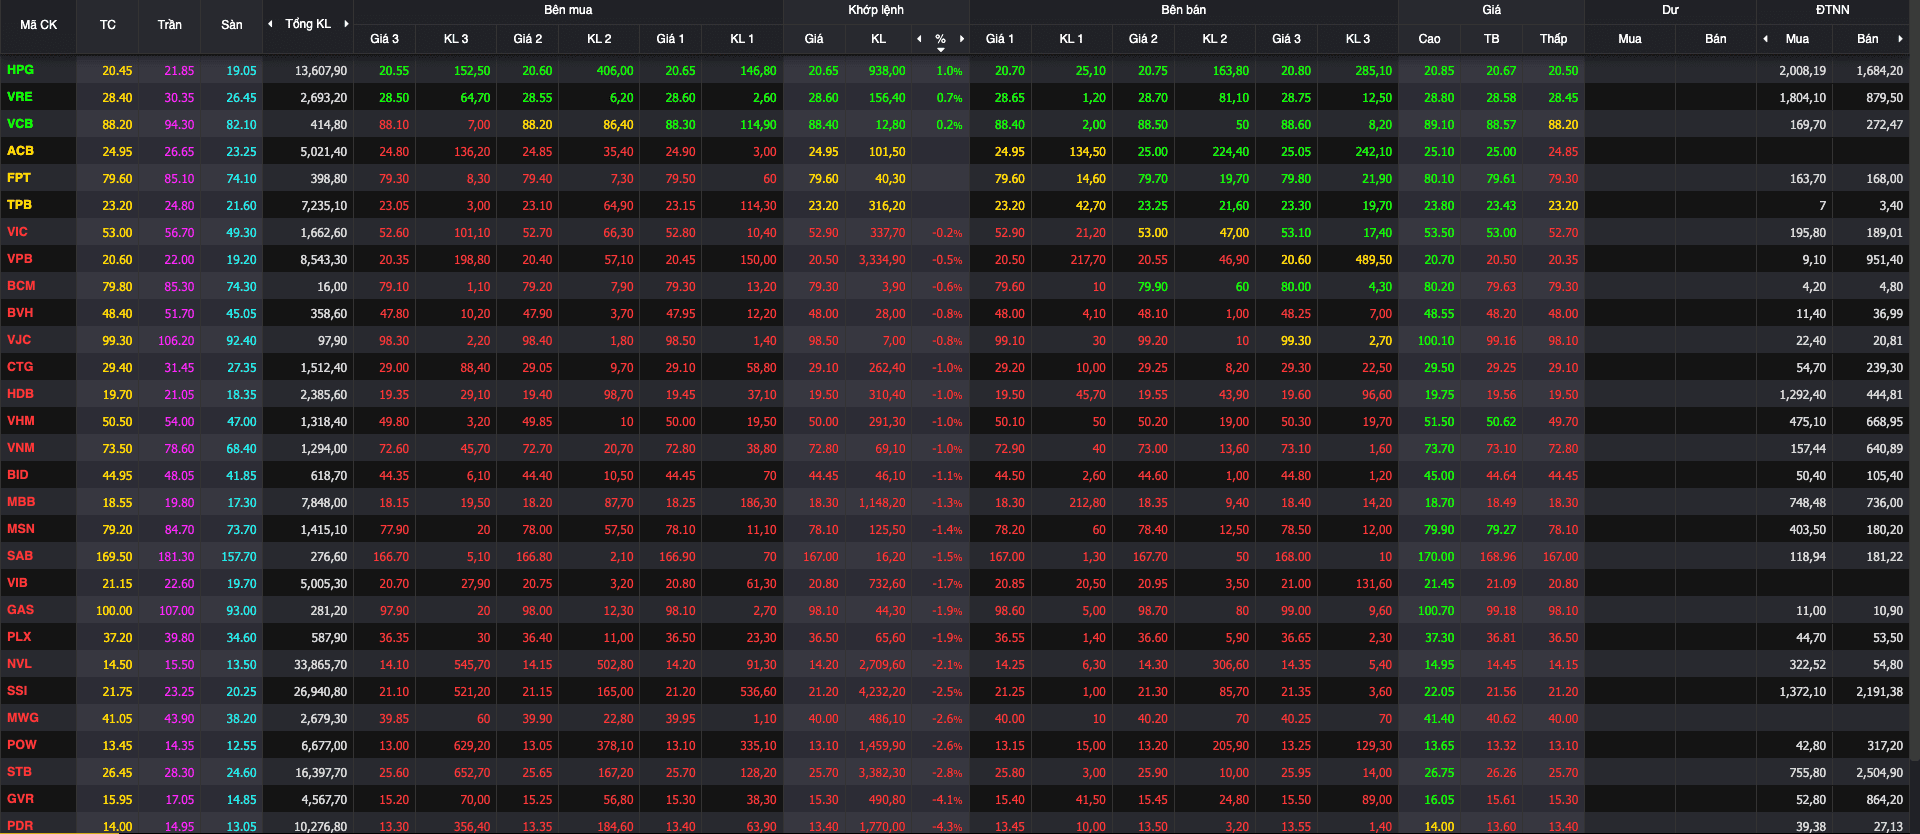Click the Bán header under Dư

[1716, 39]
